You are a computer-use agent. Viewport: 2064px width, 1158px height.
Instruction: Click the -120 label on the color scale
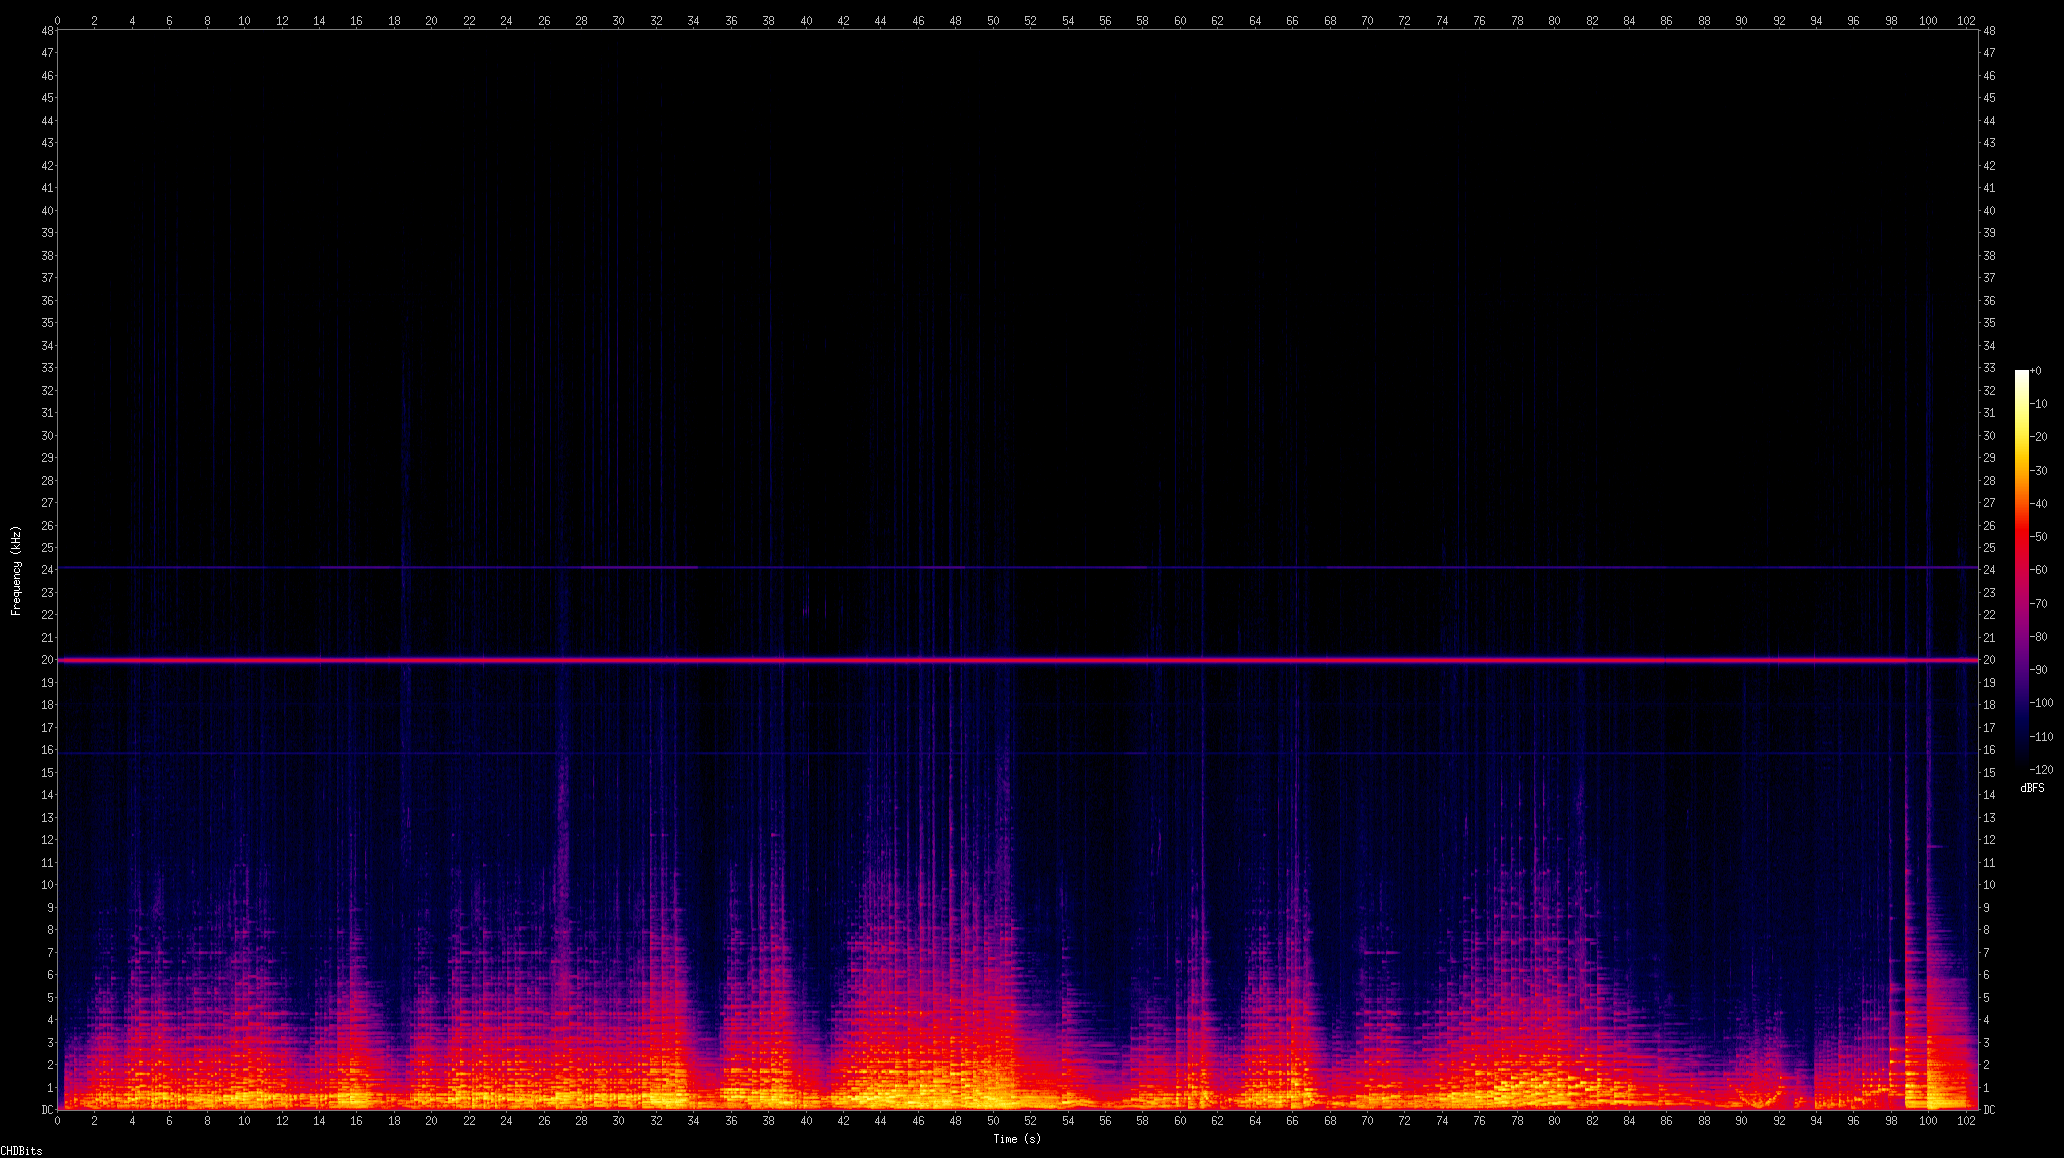click(2040, 770)
